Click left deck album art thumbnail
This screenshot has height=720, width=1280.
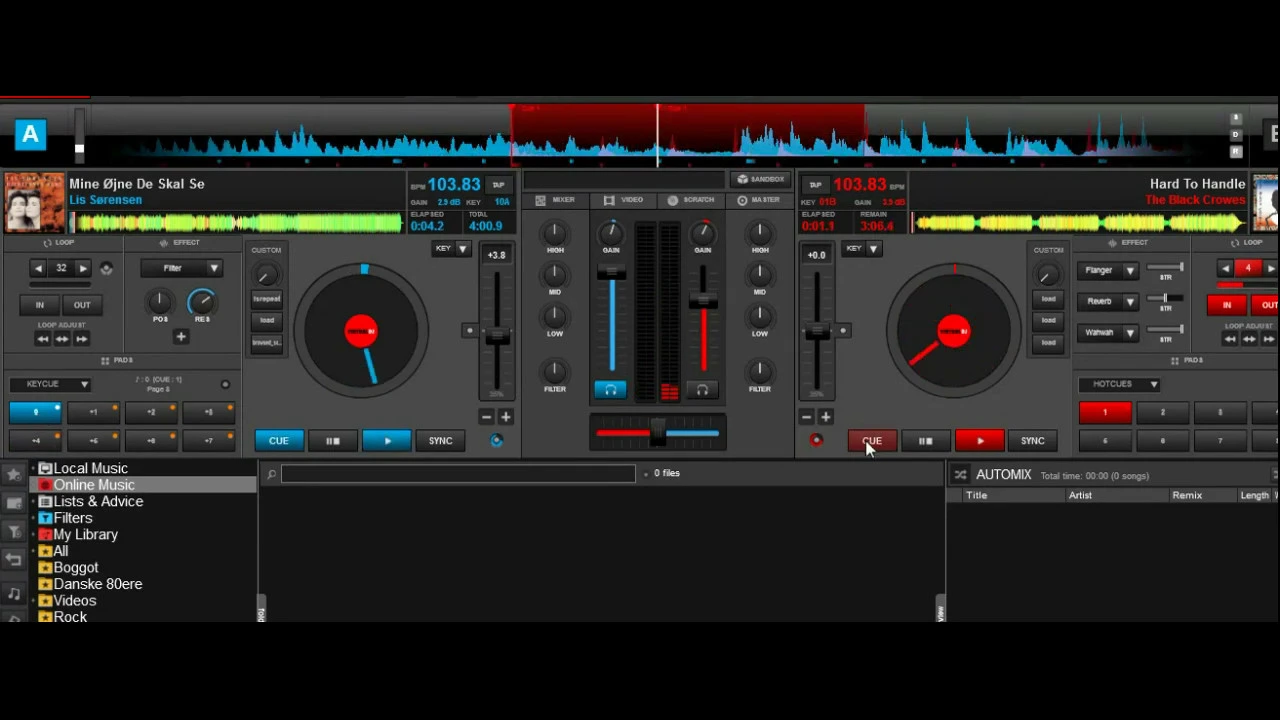[34, 203]
